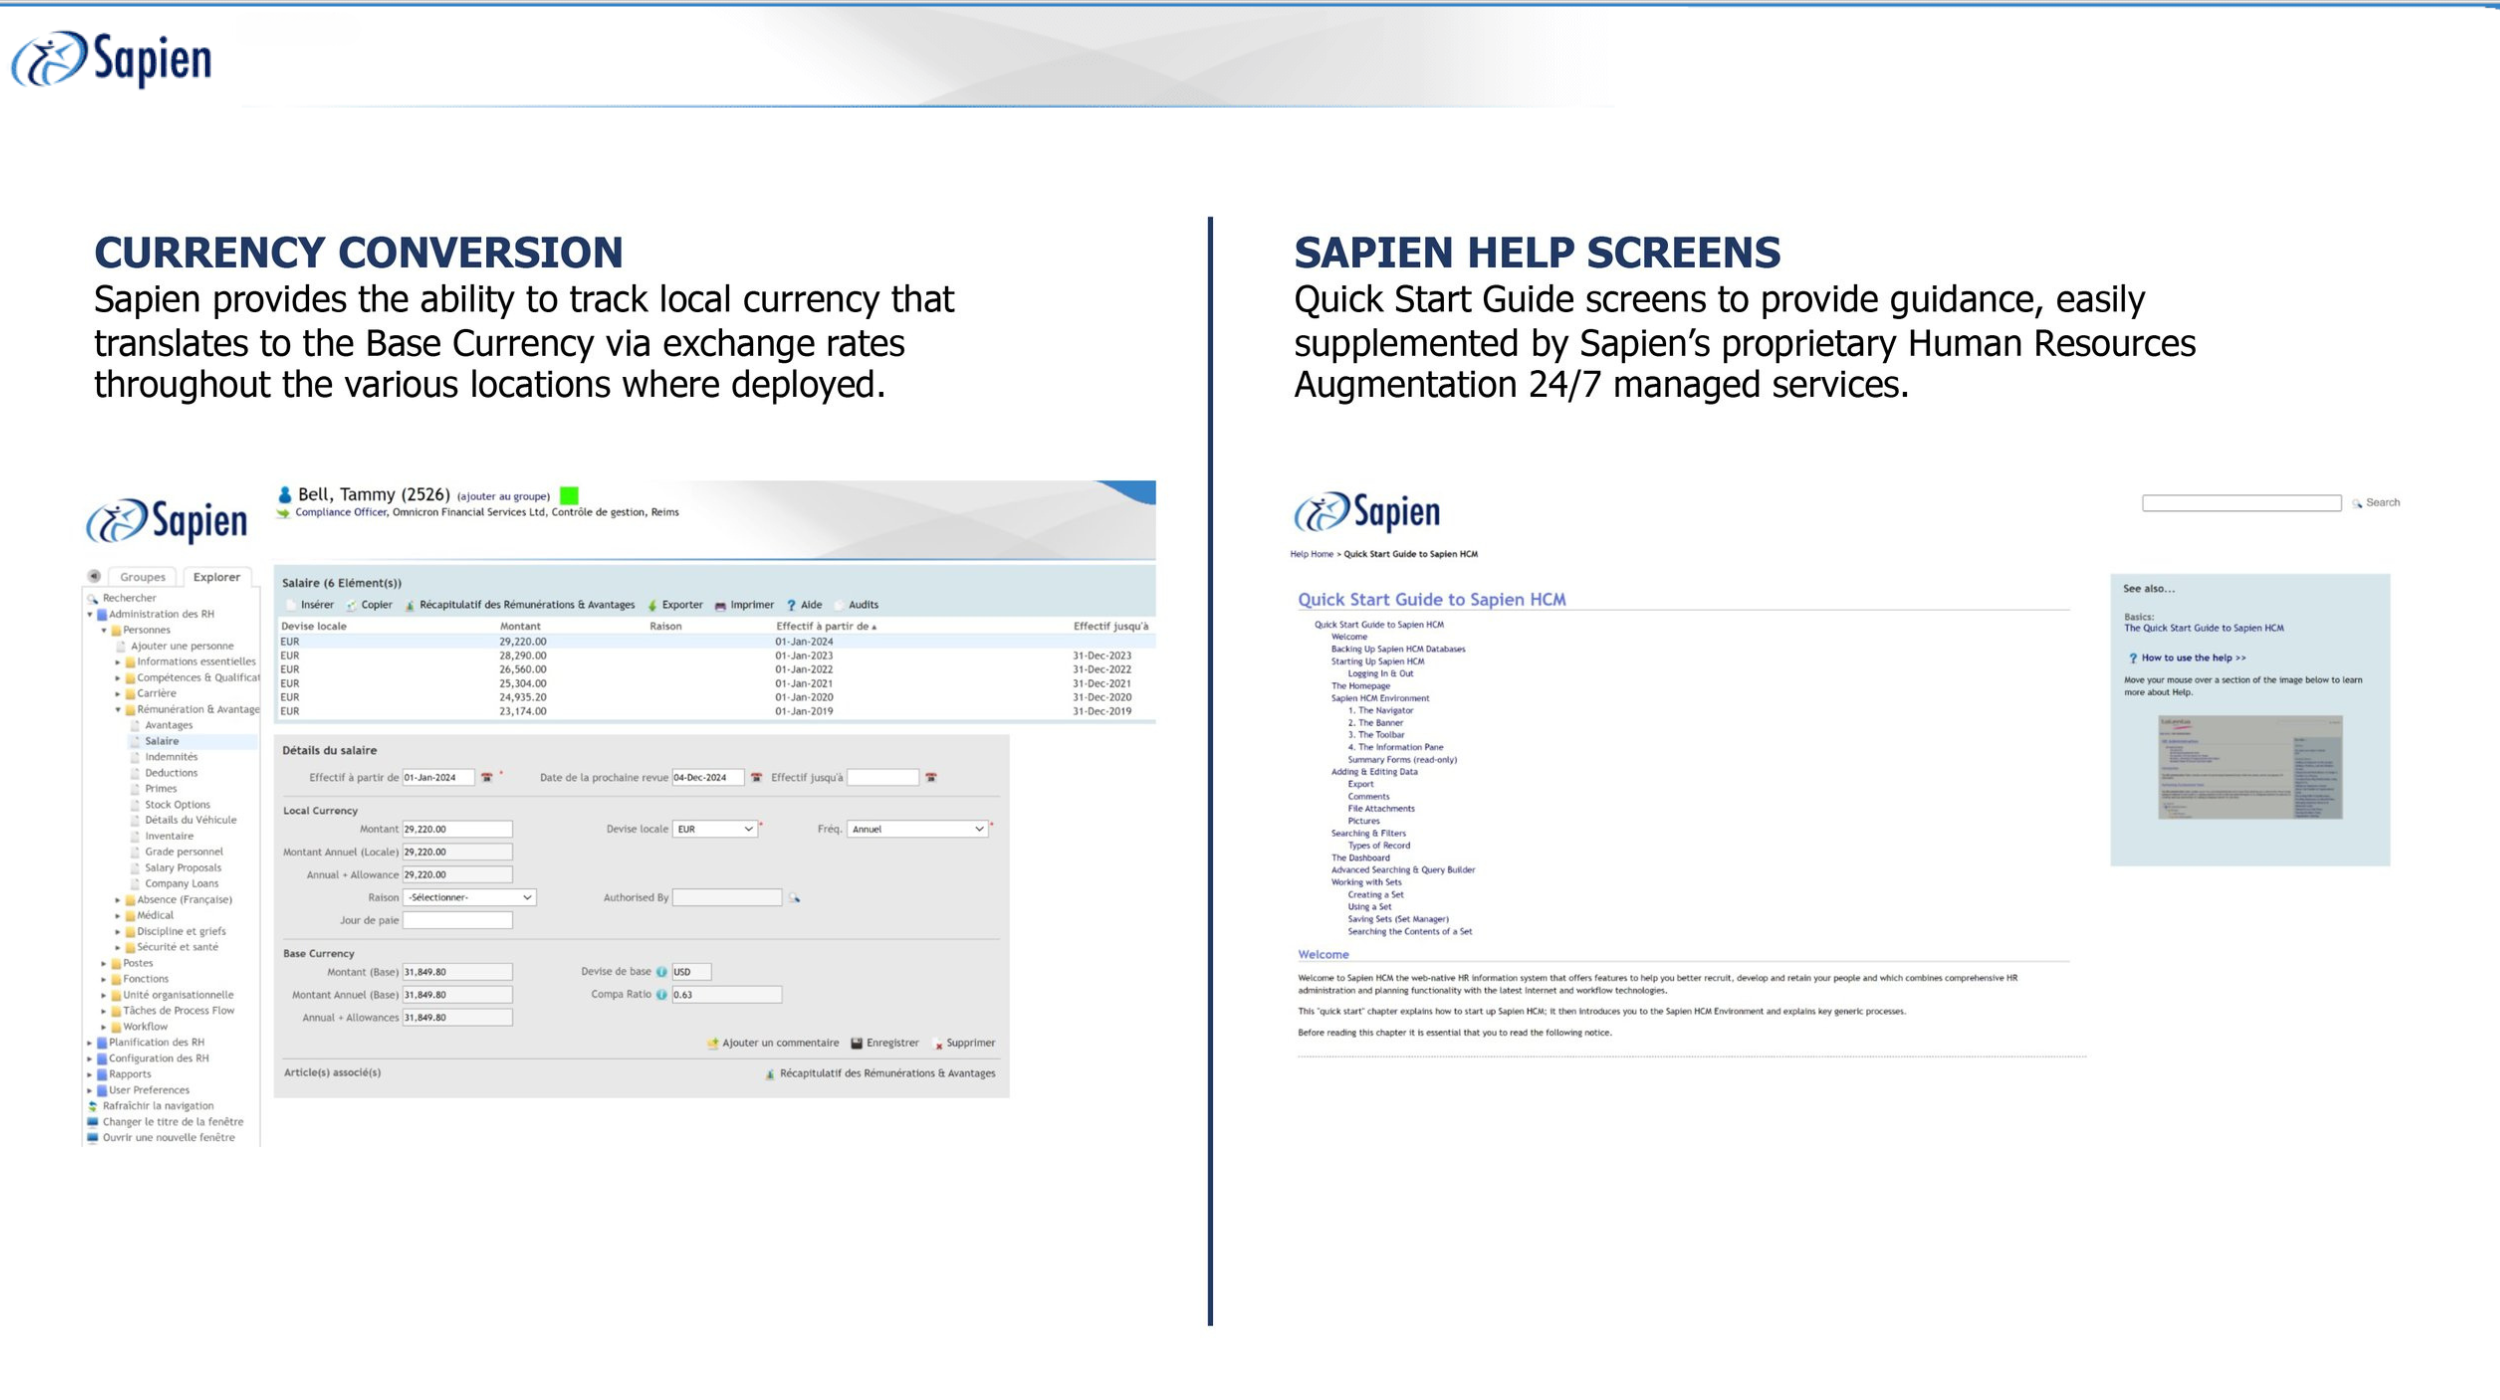Click the Rechercher magnifier icon in navigator
2500x1400 pixels.
93,598
